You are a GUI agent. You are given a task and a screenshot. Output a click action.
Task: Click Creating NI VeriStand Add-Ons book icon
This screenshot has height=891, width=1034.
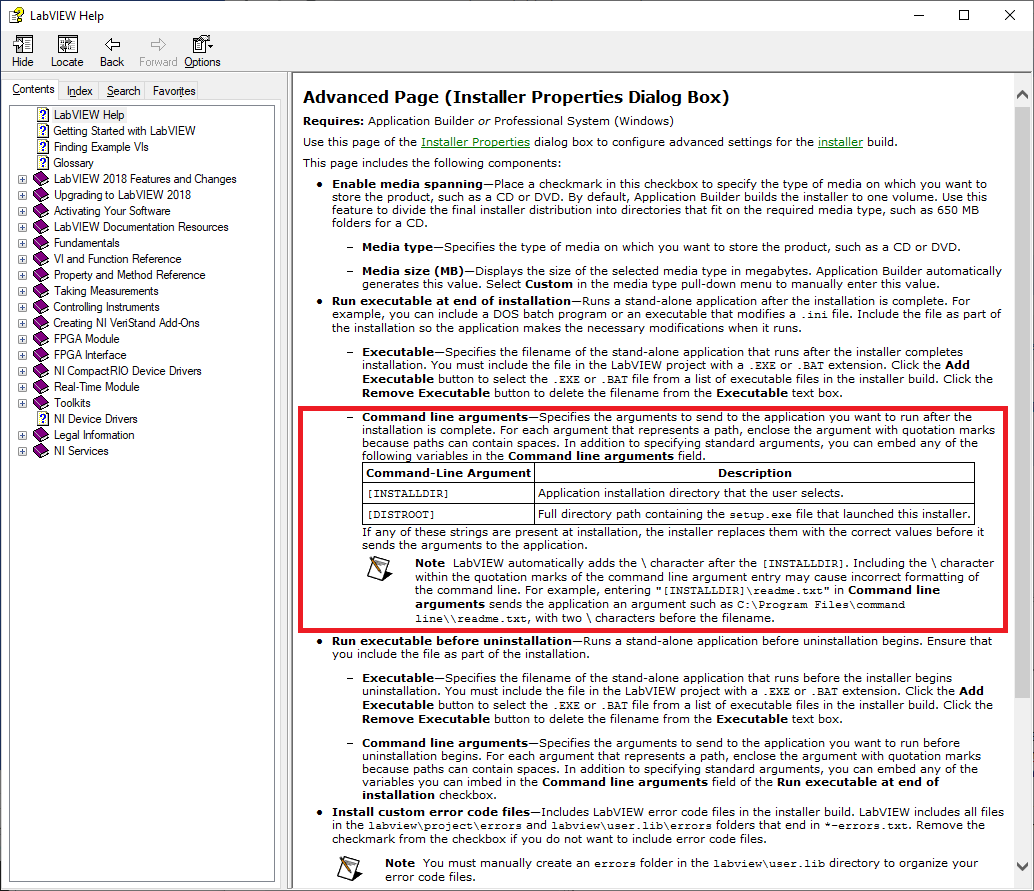[x=41, y=323]
